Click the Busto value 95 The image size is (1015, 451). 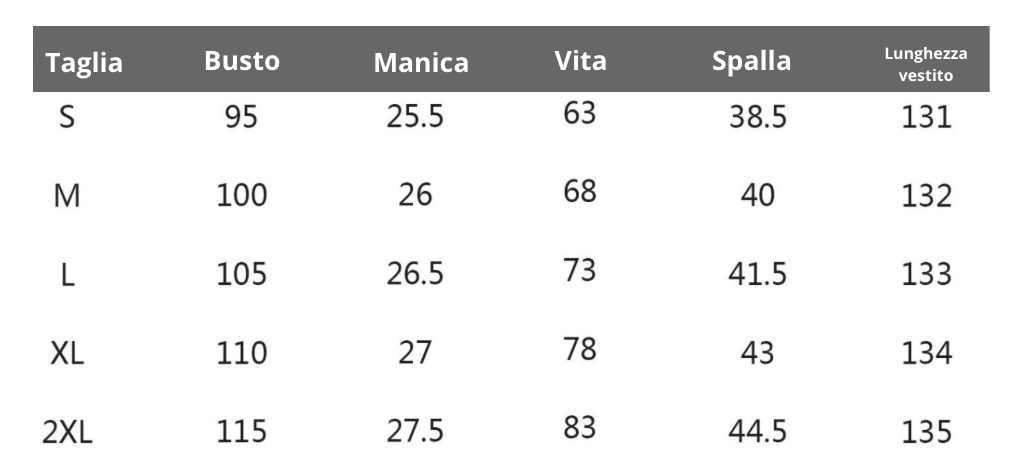click(x=241, y=118)
